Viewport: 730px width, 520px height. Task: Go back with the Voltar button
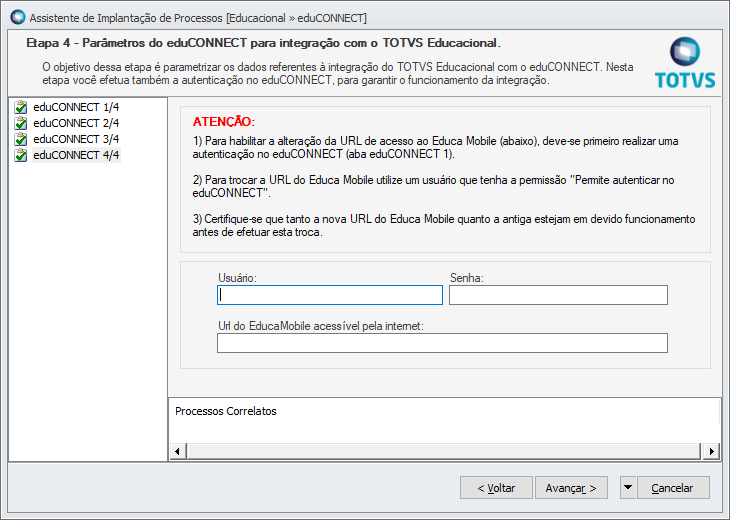(496, 488)
